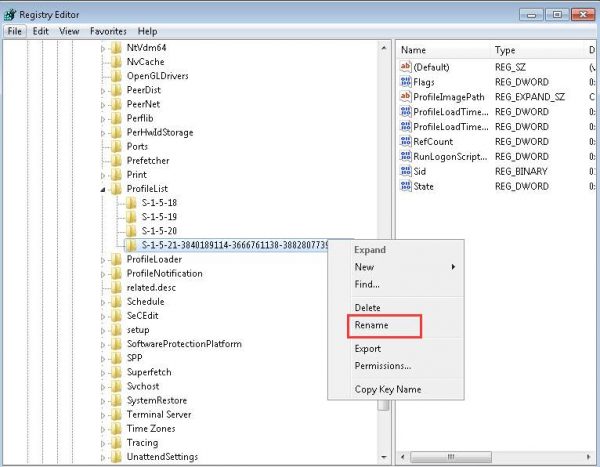Select the setup key
Screen dimensions: 600x467
[138, 330]
